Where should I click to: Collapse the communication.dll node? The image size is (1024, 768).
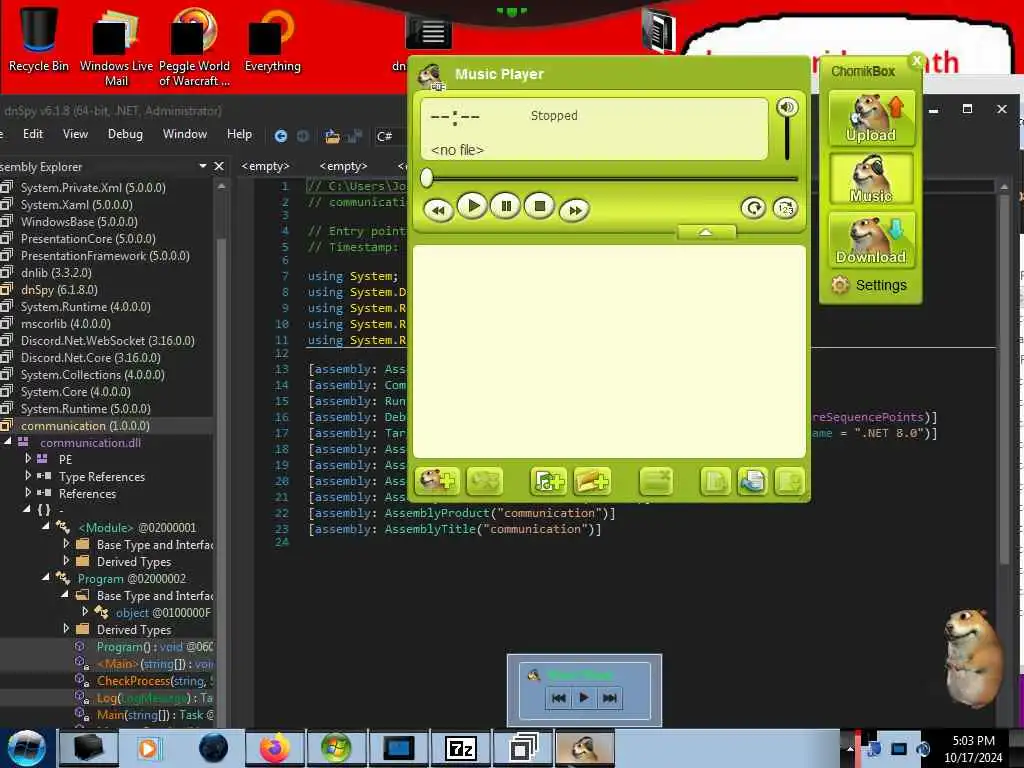8,442
